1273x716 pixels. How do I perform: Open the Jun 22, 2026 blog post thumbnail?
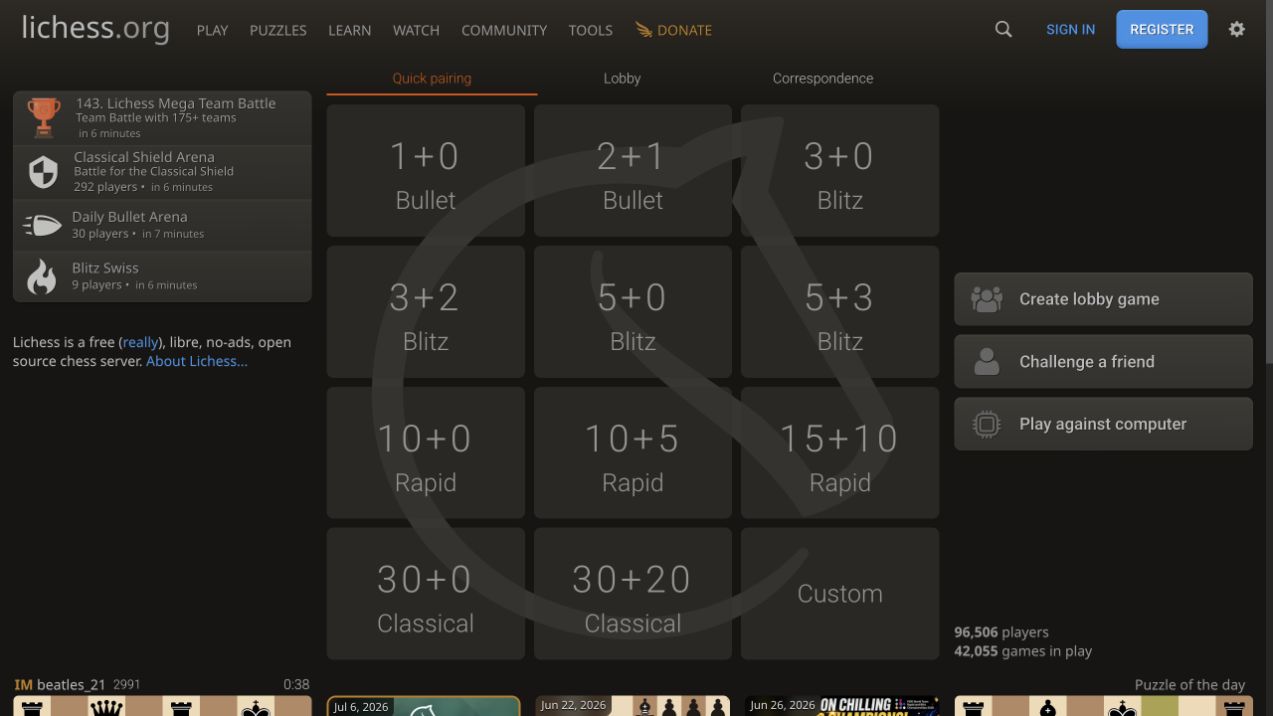pos(632,706)
